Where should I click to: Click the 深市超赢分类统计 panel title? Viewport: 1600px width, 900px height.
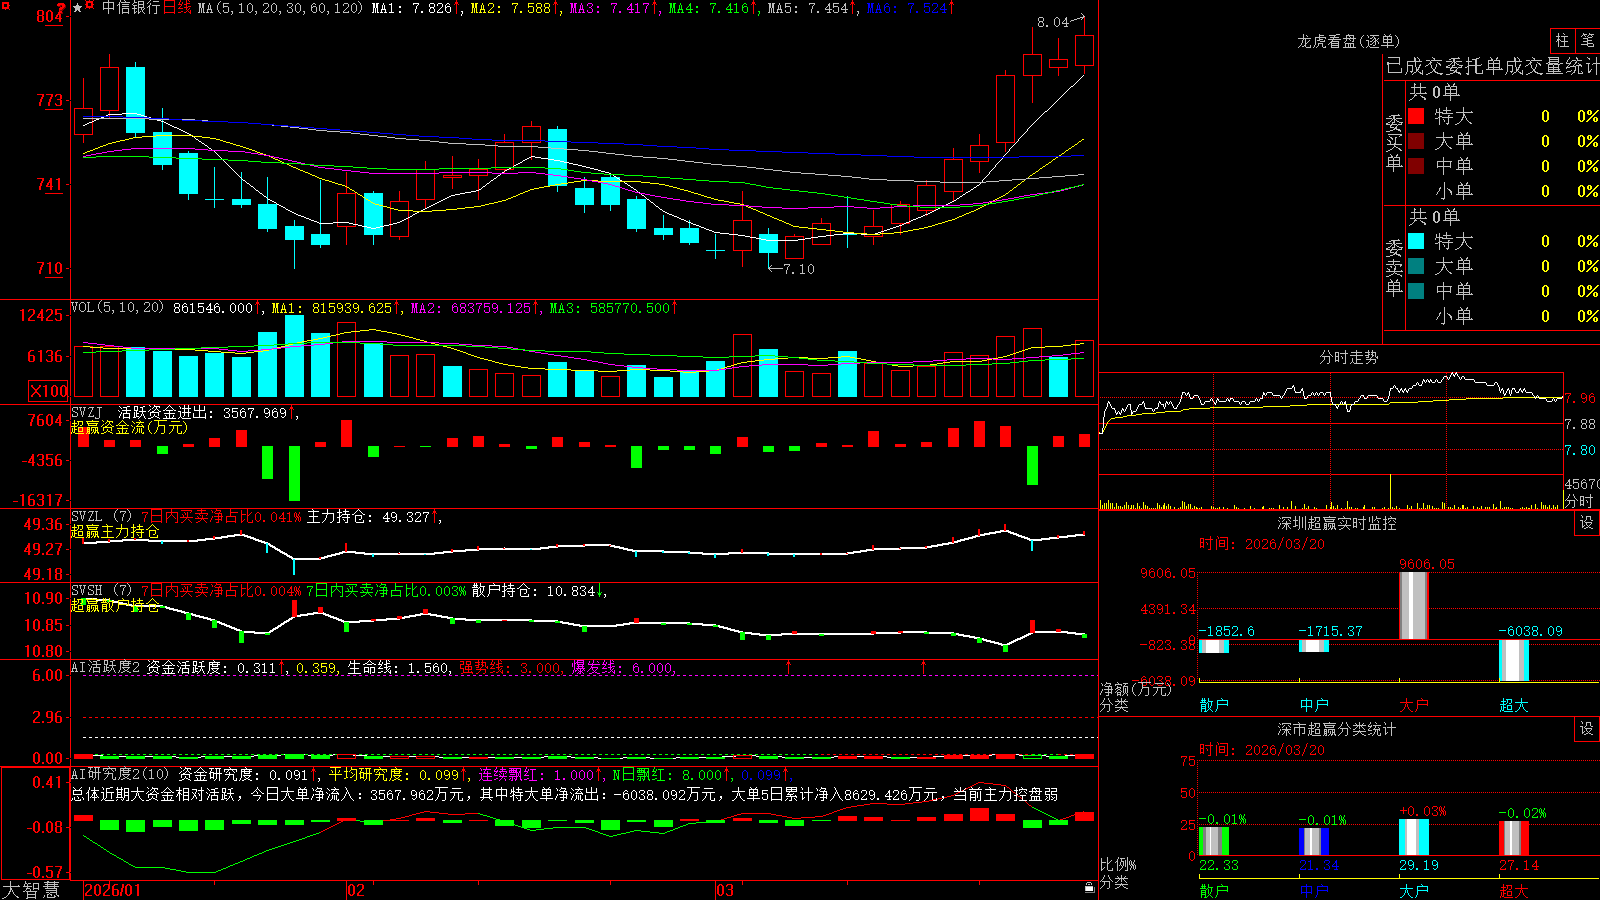coord(1336,729)
